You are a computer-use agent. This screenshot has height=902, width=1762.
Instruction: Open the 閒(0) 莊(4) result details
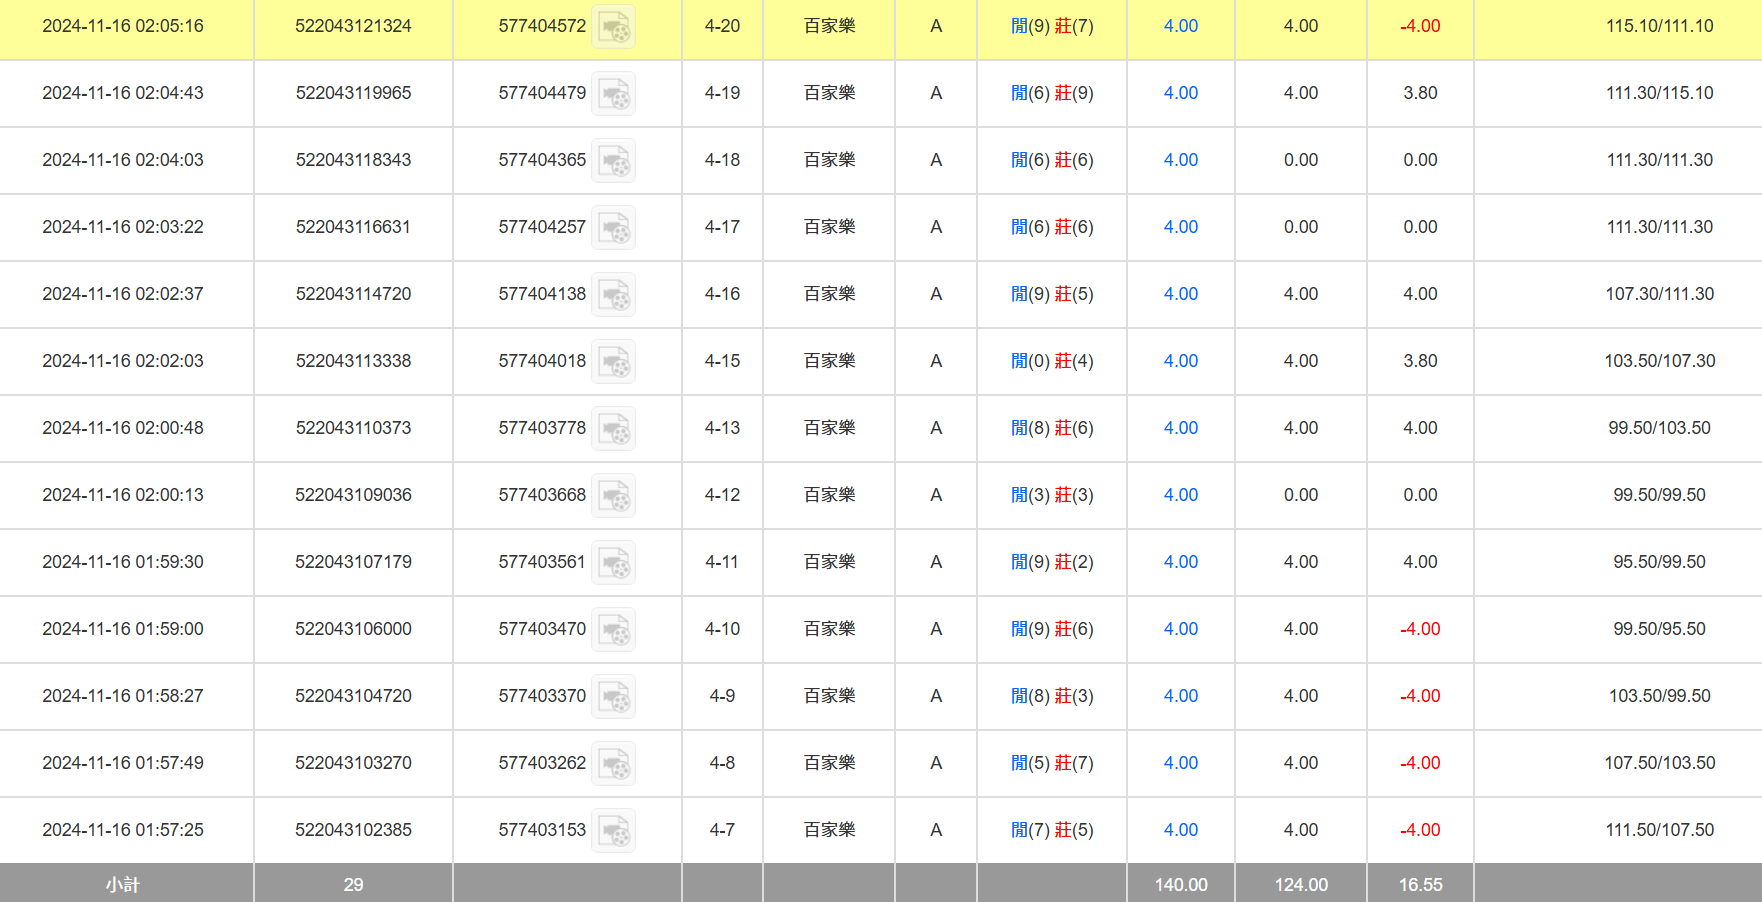[x=1052, y=361]
